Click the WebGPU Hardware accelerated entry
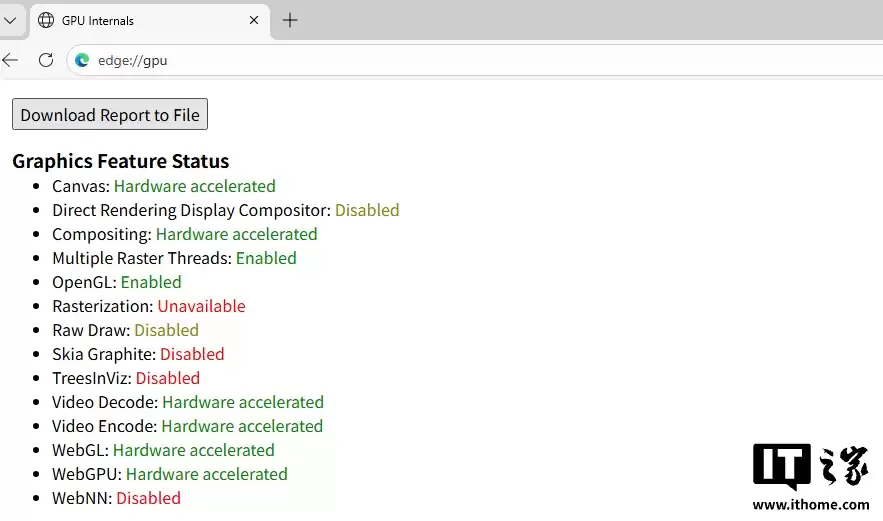 [170, 474]
